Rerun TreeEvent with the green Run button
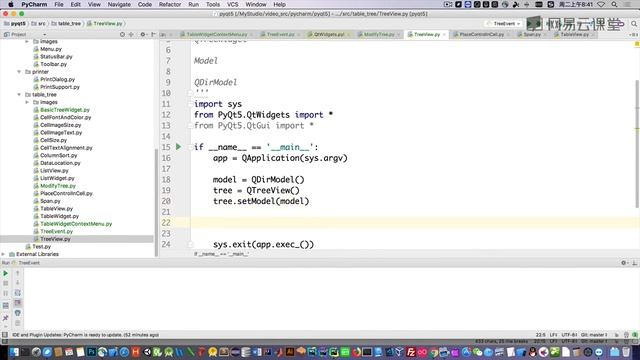 pos(5,273)
